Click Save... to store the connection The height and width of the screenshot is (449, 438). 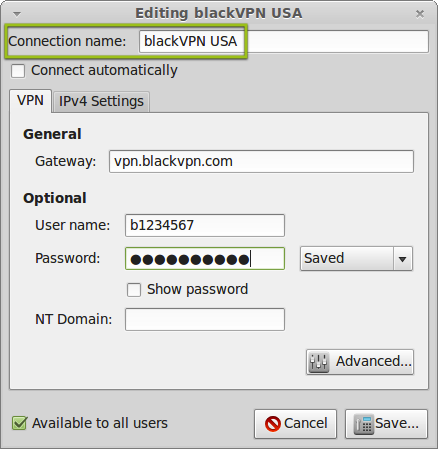tap(386, 424)
